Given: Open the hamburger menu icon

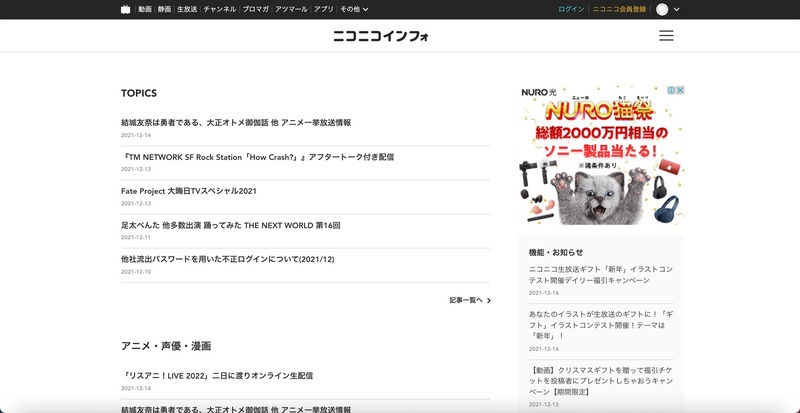Looking at the screenshot, I should (666, 36).
